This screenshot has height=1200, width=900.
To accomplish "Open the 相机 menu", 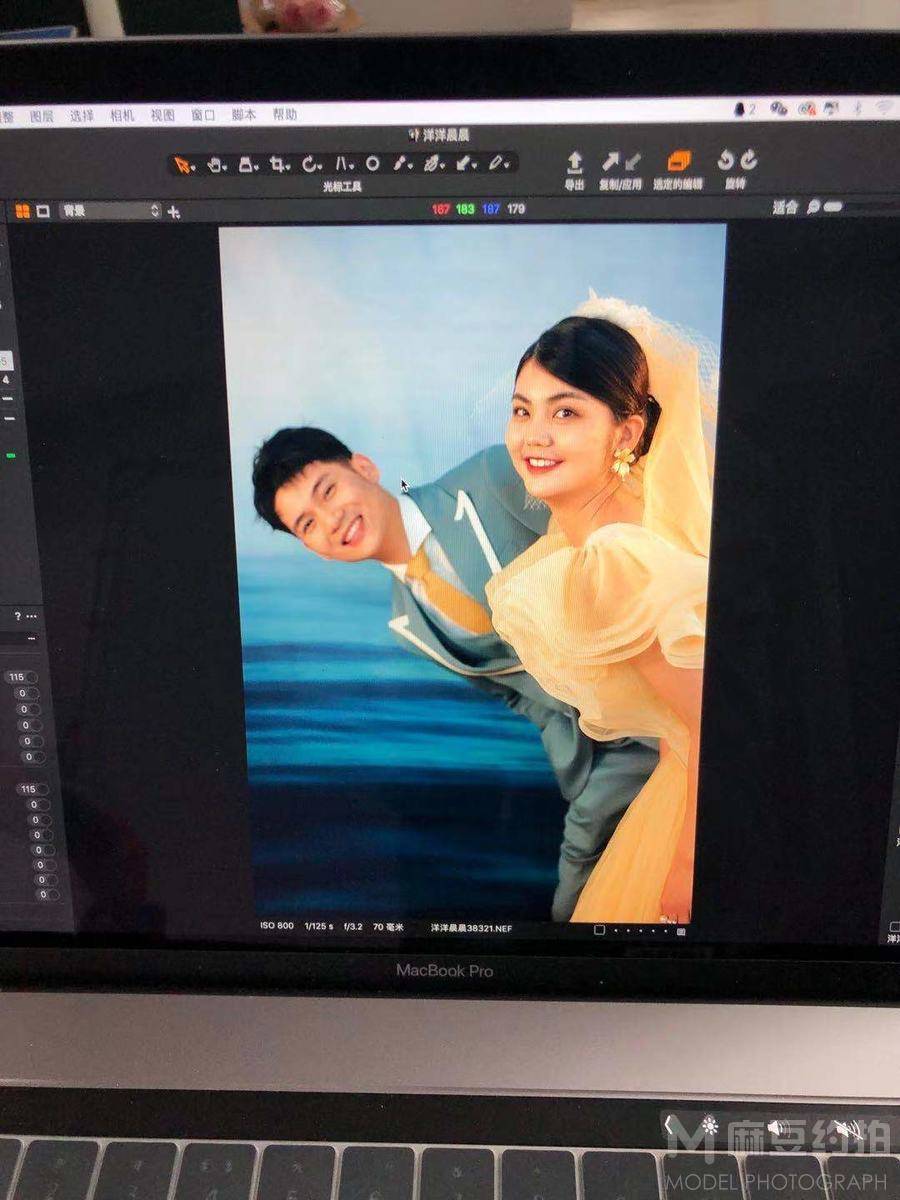I will (122, 115).
